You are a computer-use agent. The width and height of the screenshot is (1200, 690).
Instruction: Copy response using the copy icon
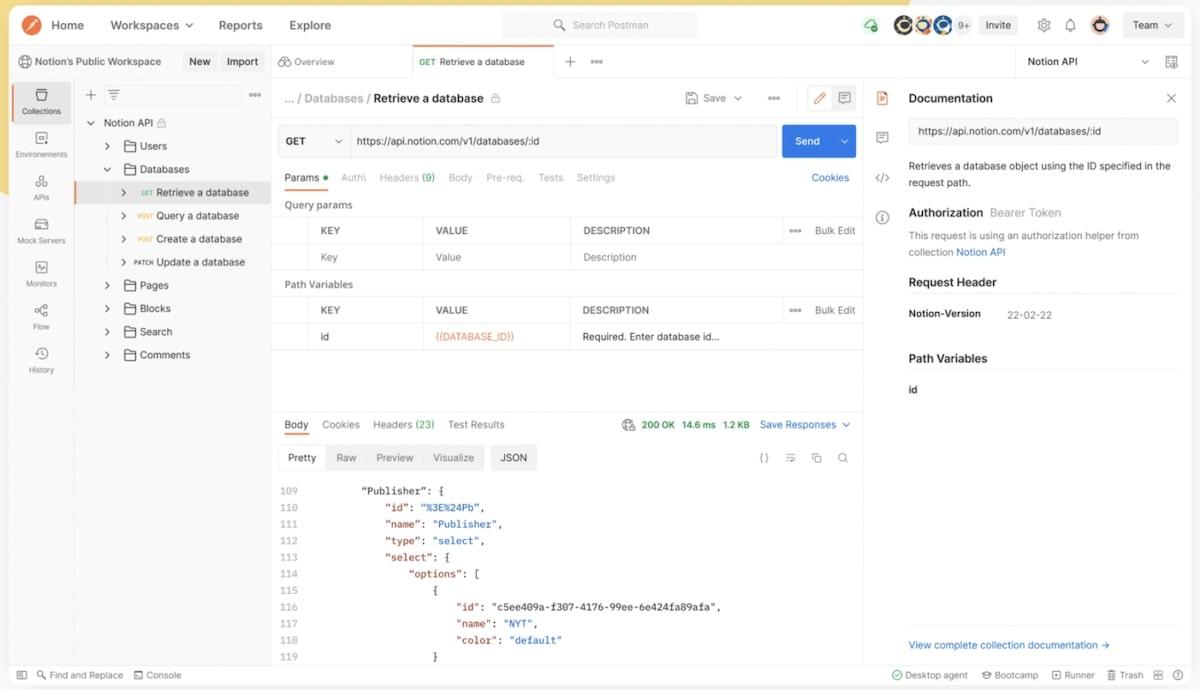(x=817, y=458)
